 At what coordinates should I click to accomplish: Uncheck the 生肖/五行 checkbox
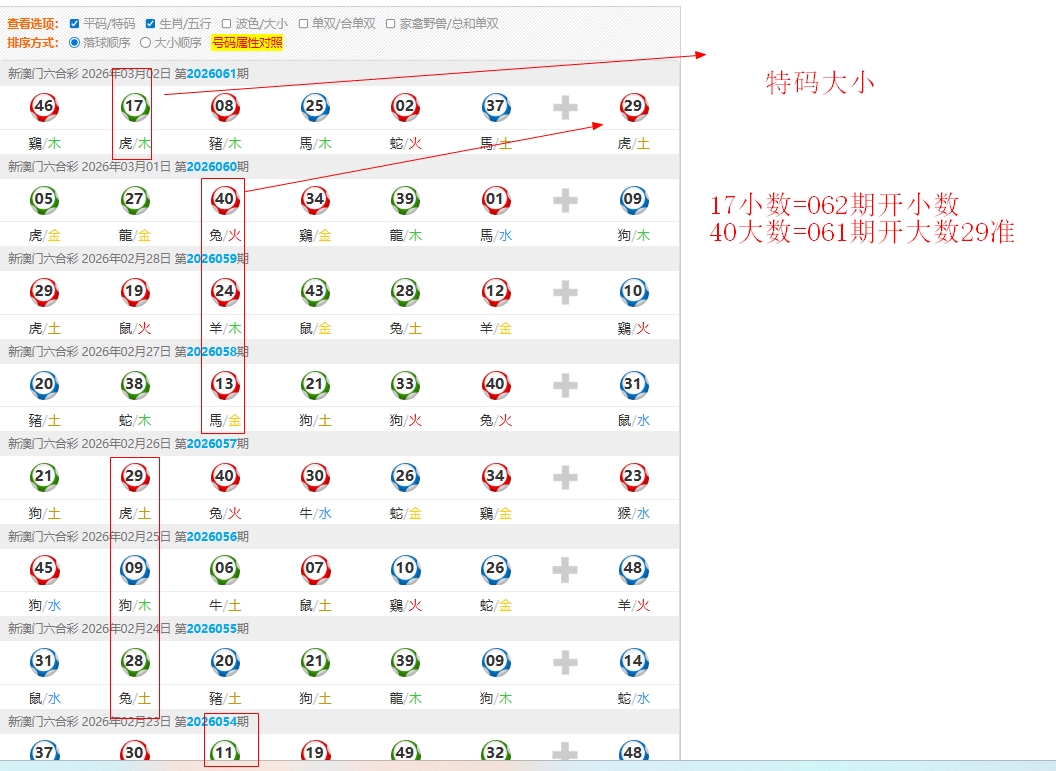[151, 24]
